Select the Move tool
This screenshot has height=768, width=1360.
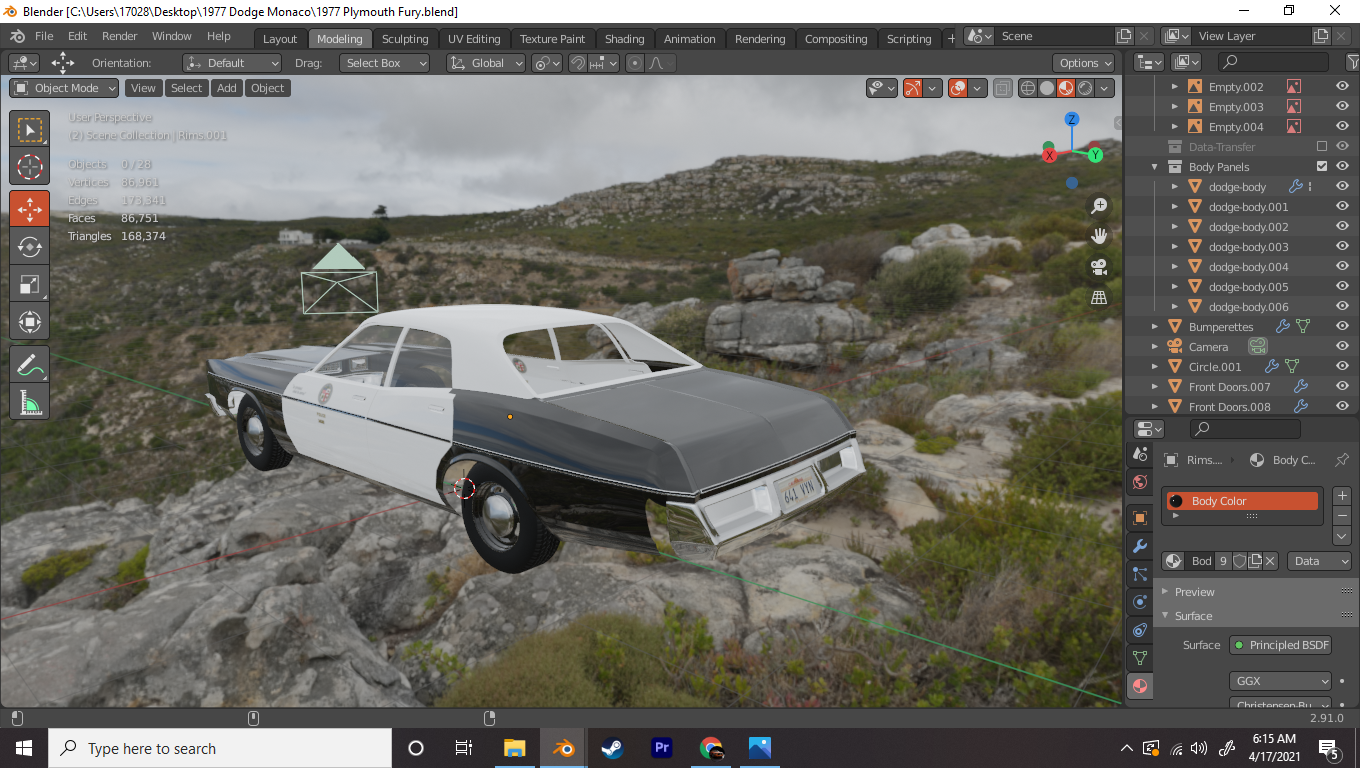coord(30,209)
